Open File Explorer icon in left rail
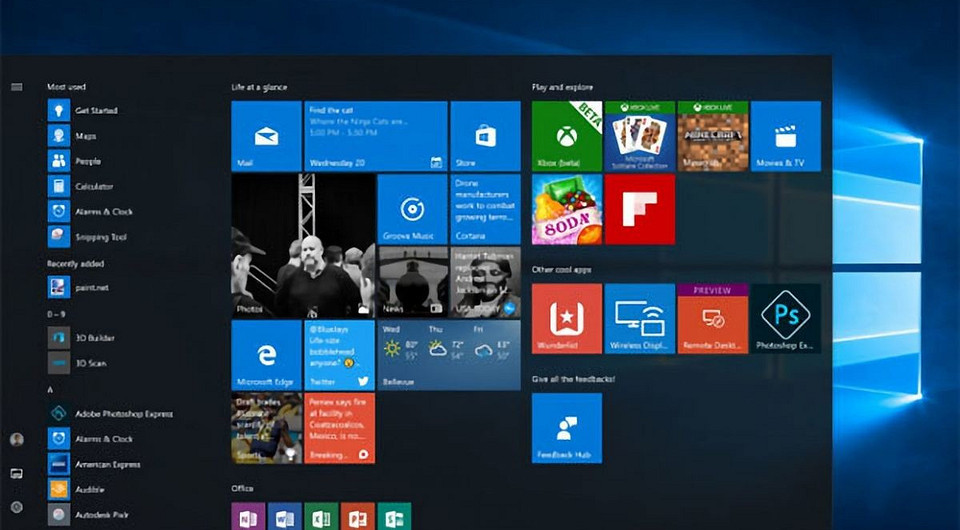The image size is (960, 530). pos(17,473)
